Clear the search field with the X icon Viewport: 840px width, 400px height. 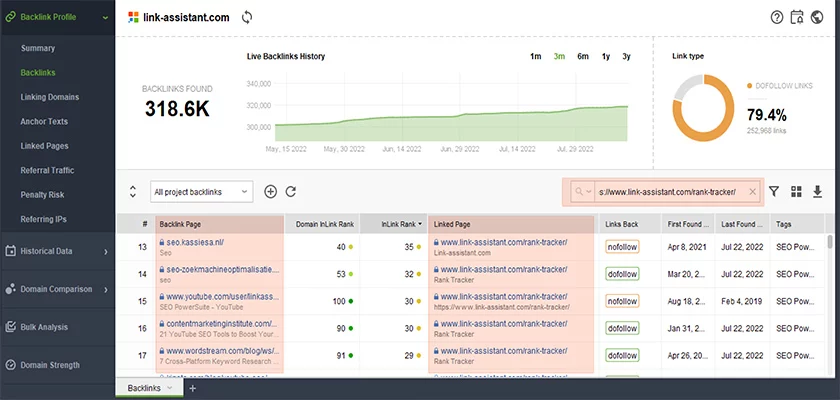pos(753,192)
